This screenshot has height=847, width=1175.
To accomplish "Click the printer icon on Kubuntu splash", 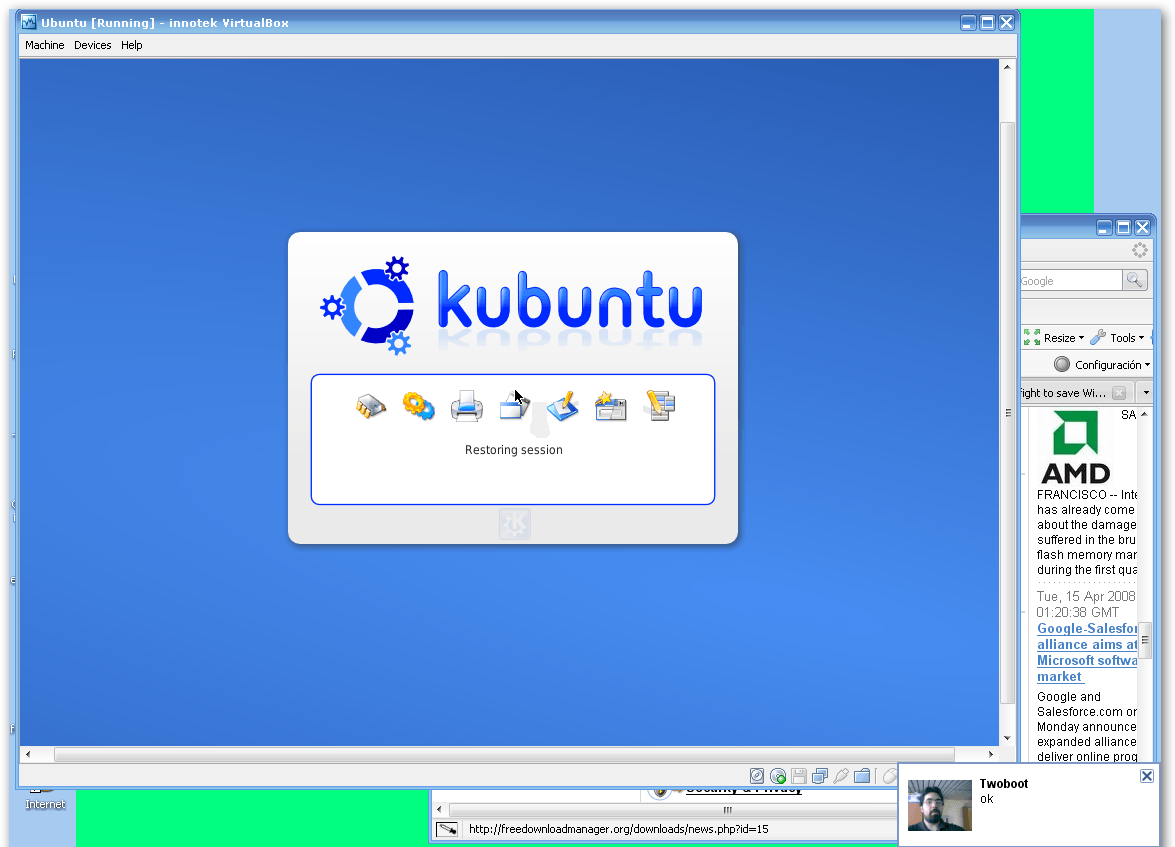I will click(x=466, y=406).
